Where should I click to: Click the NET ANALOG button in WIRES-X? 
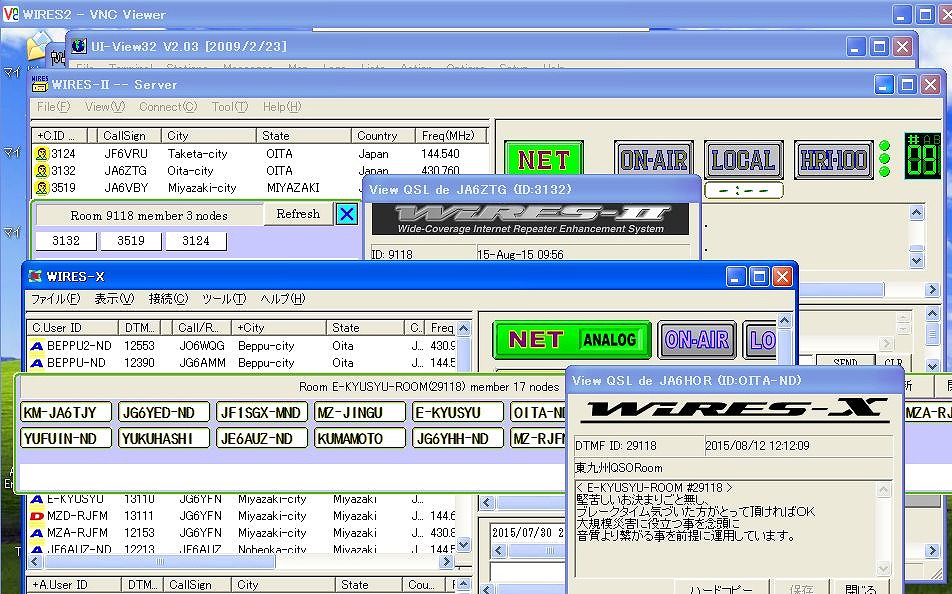point(572,340)
